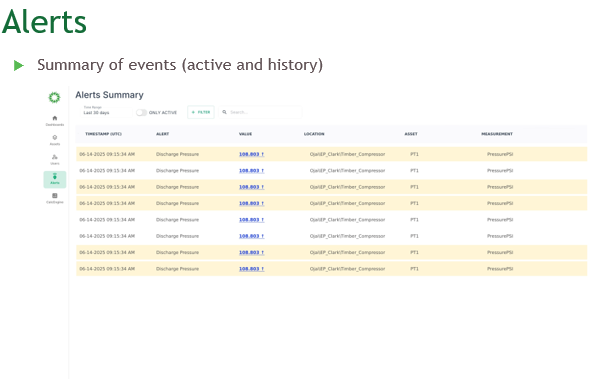Click PressurePSI in the first row
The width and height of the screenshot is (613, 379).
500,154
